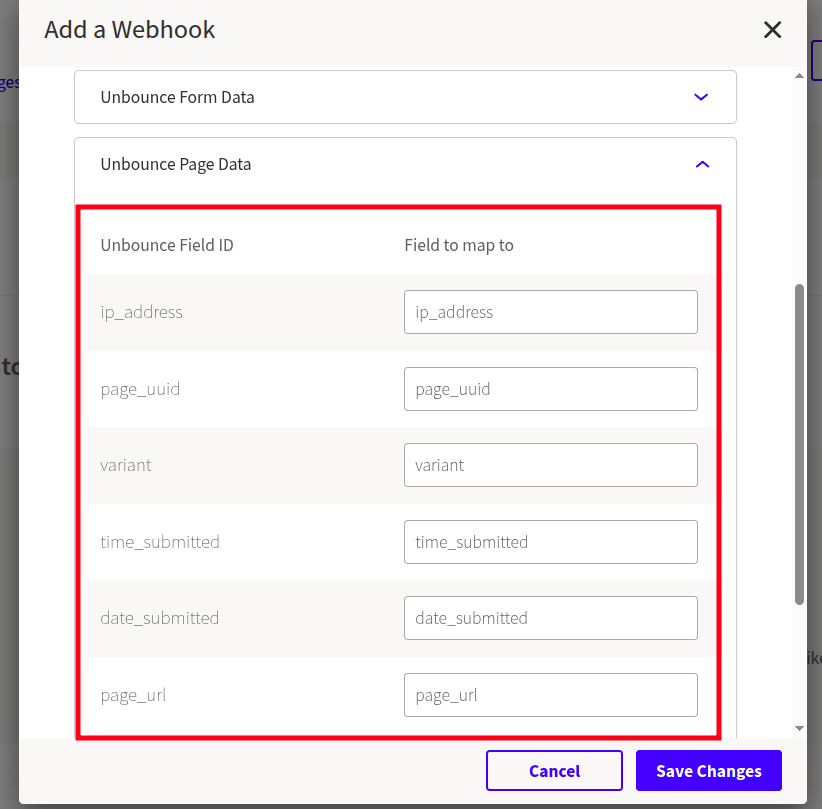The height and width of the screenshot is (809, 822).
Task: Click the scroll up arrow of dialog
Action: (x=799, y=76)
